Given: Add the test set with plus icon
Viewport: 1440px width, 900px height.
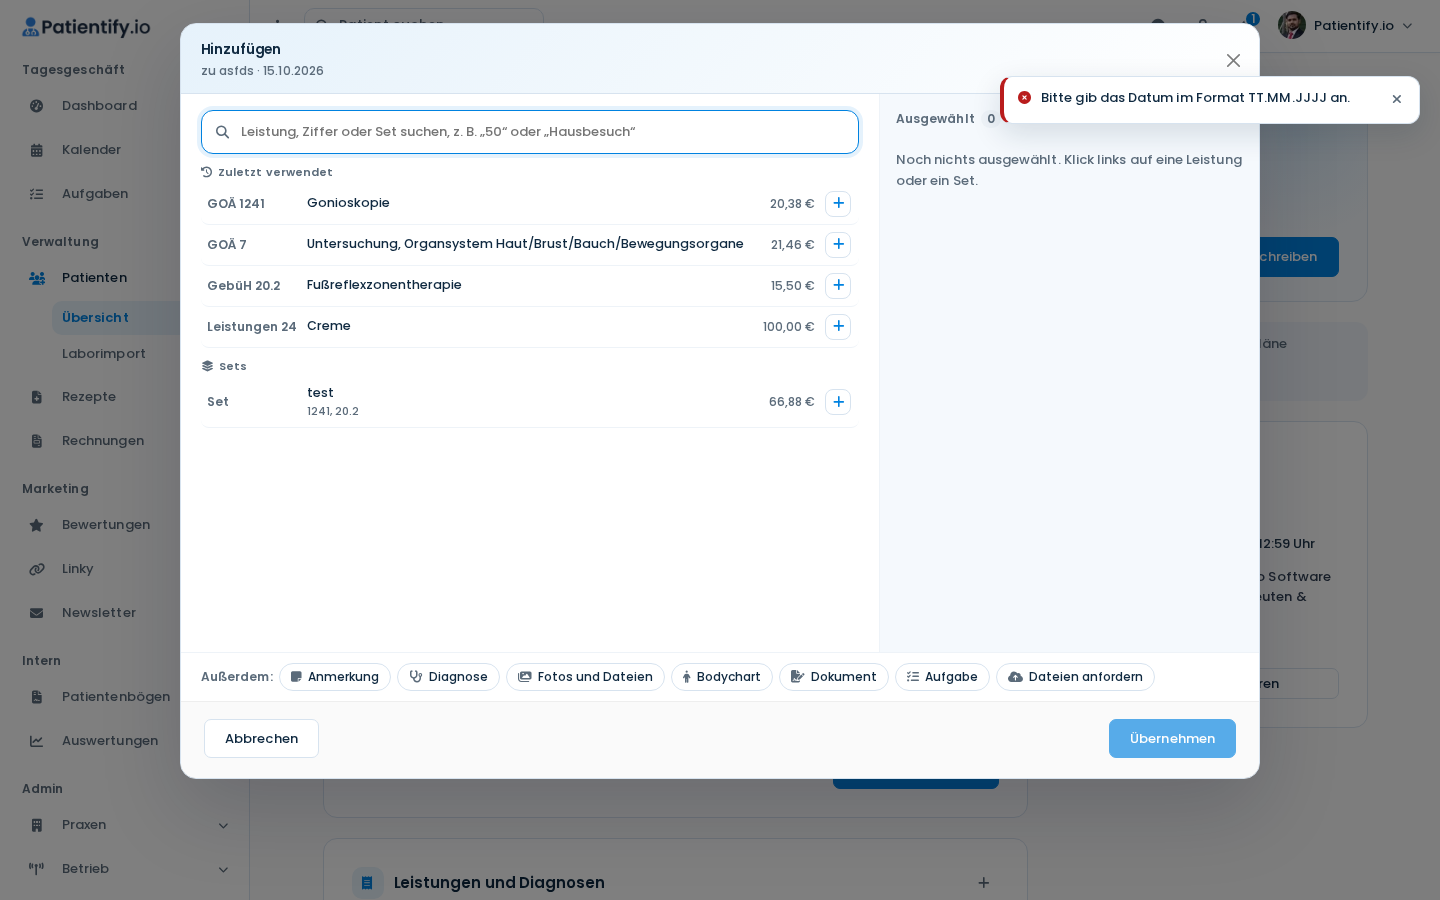Looking at the screenshot, I should (x=838, y=402).
